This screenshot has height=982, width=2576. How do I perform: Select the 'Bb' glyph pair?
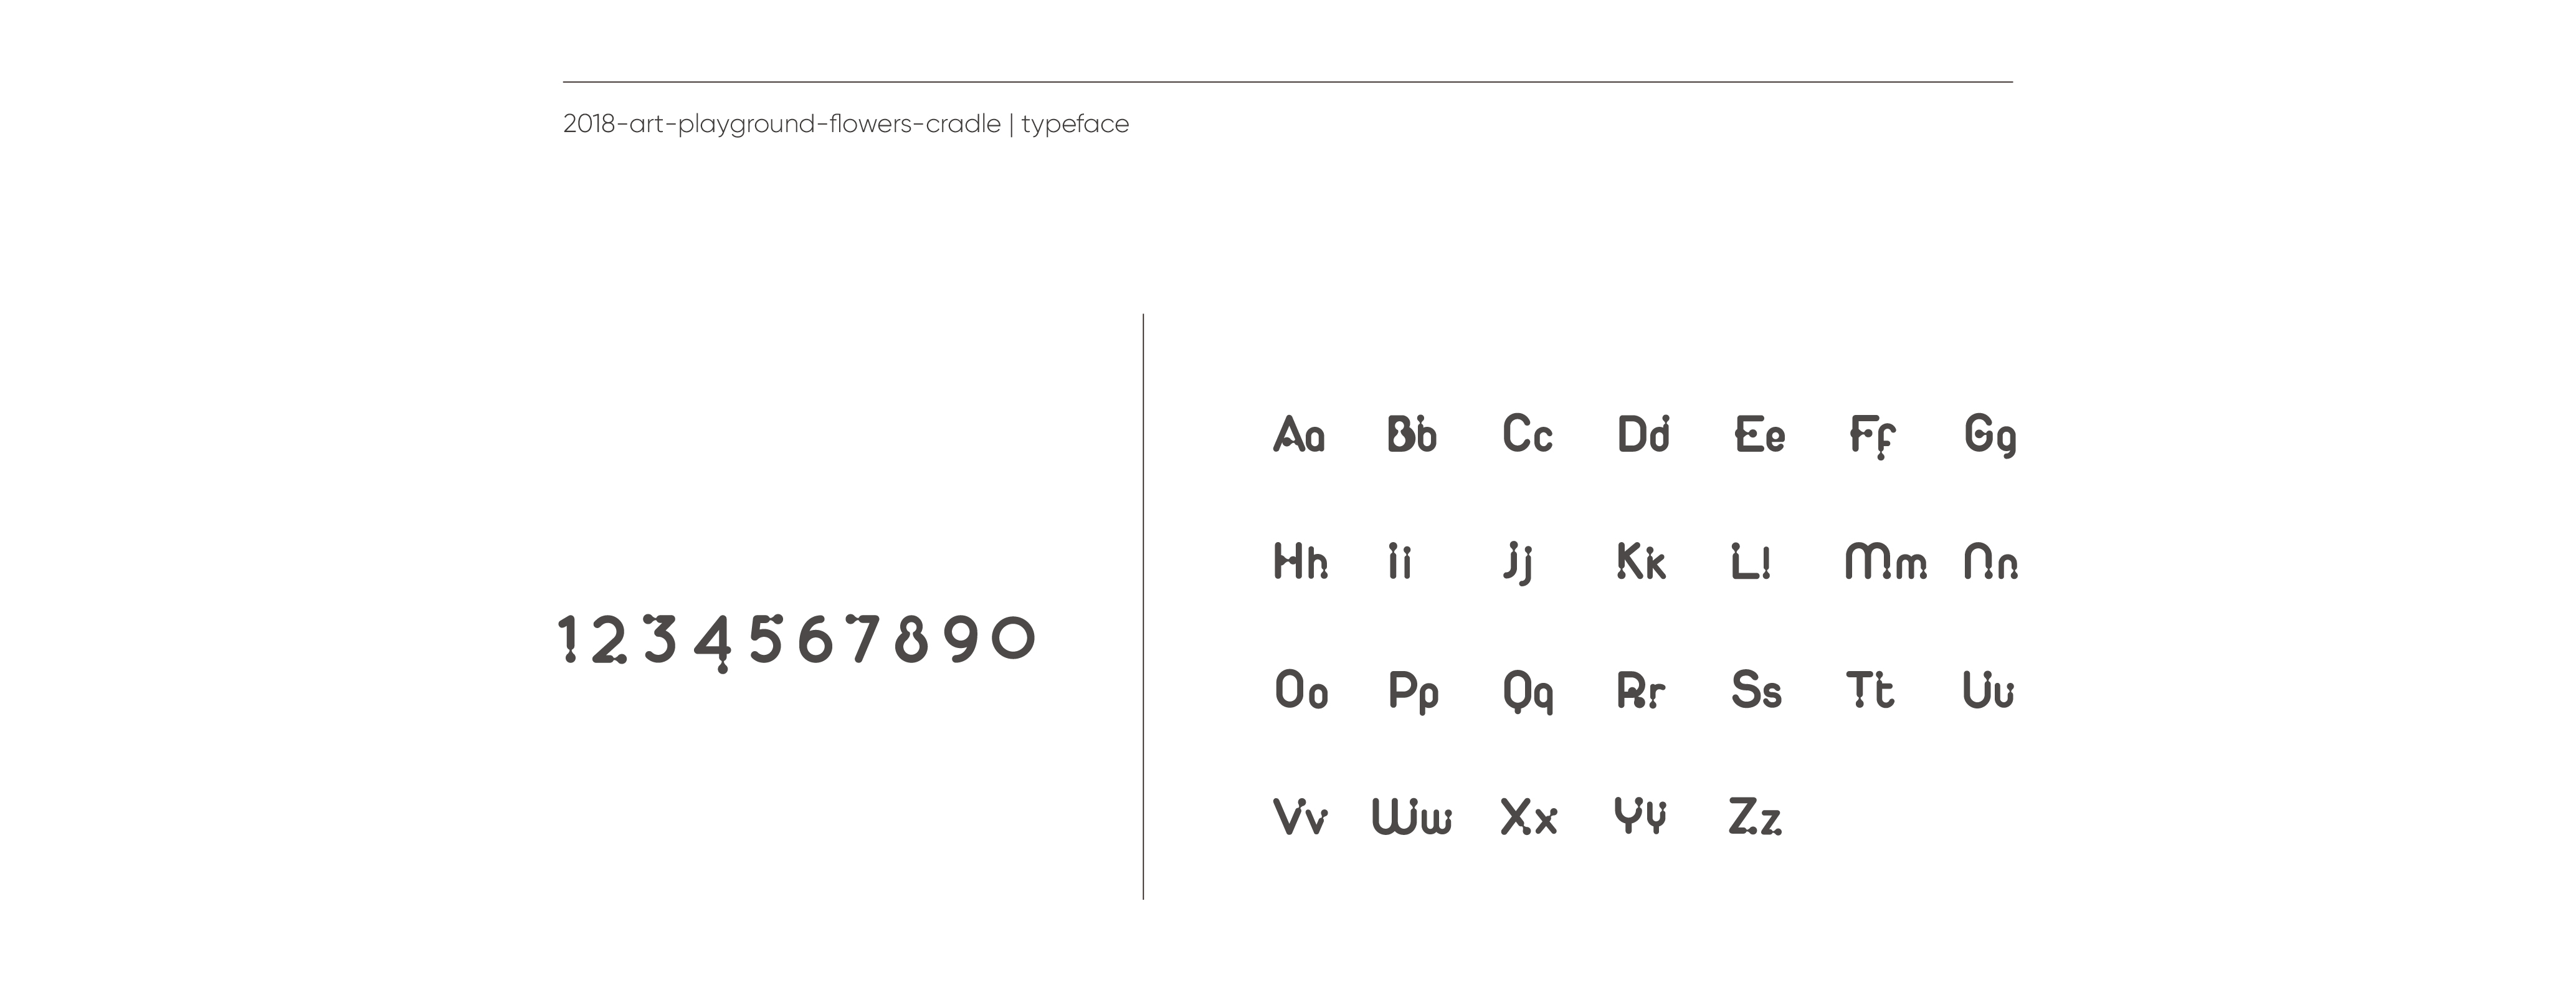[1412, 434]
